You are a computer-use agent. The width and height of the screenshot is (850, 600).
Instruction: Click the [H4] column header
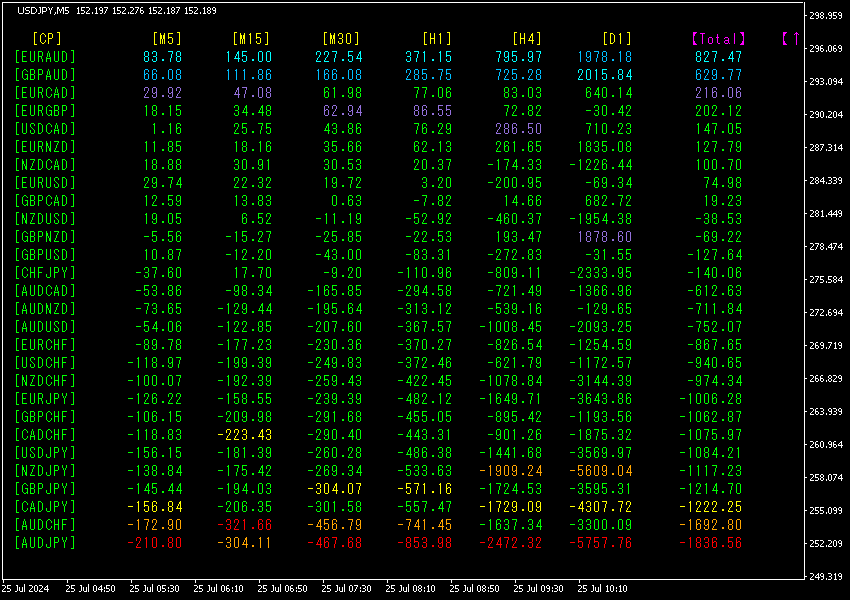[x=527, y=38]
